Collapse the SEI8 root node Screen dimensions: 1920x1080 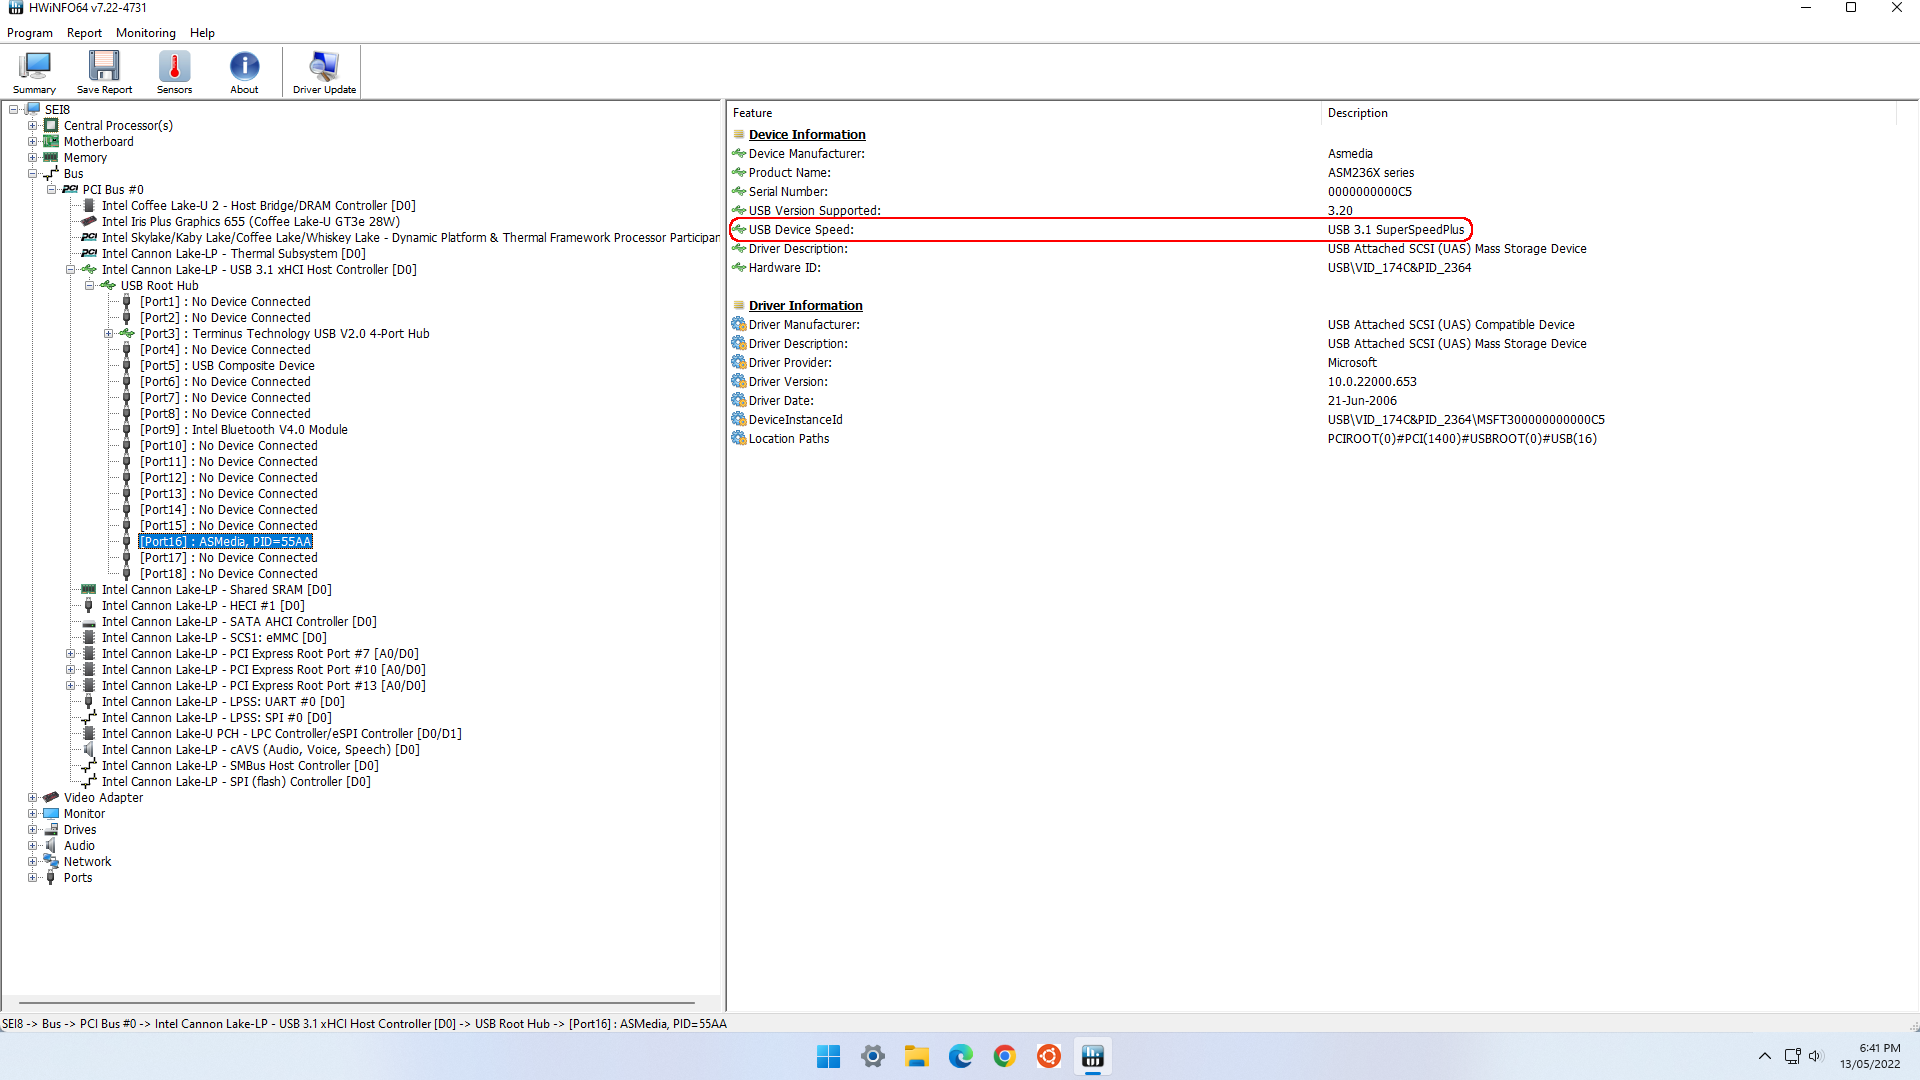click(13, 110)
